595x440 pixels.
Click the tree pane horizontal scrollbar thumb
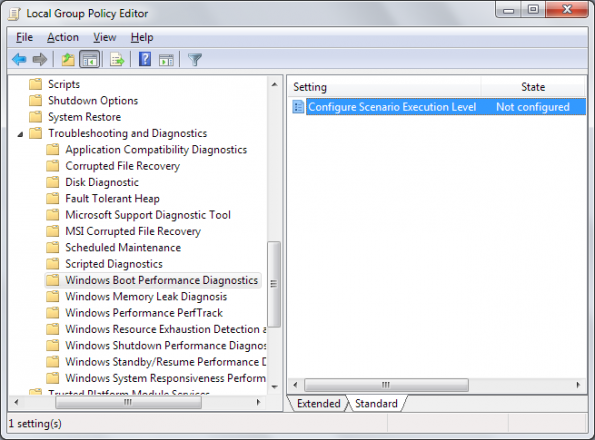tap(128, 402)
